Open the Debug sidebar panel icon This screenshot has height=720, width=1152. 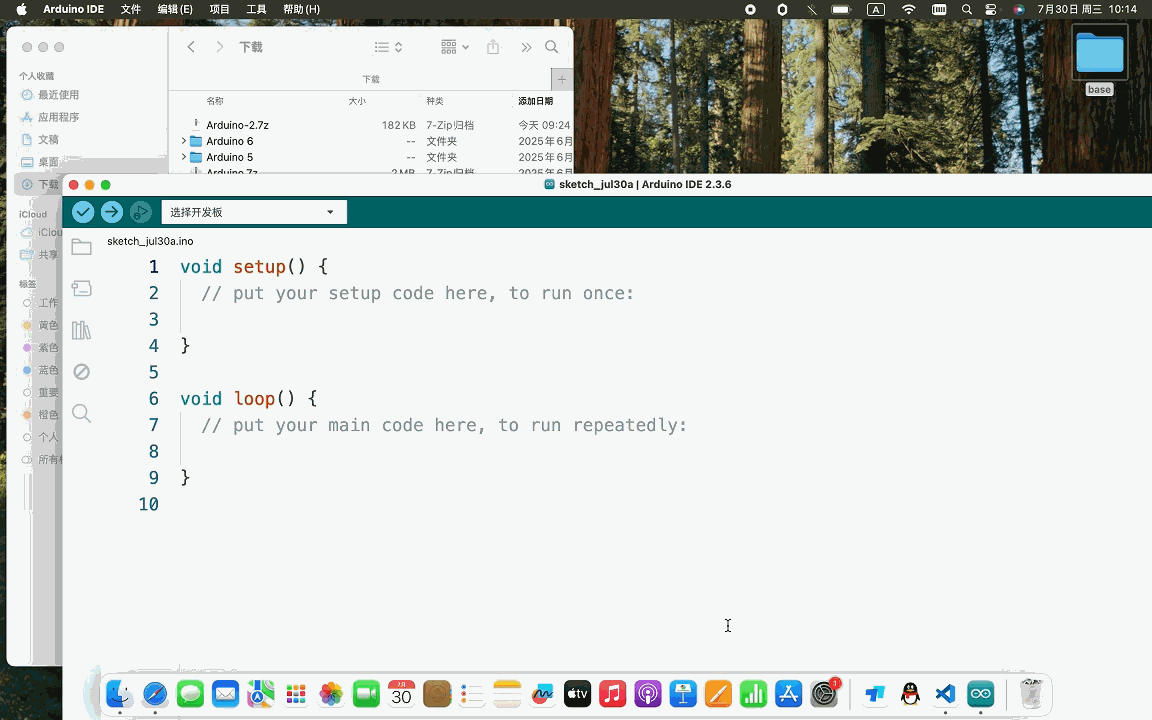pyautogui.click(x=82, y=372)
